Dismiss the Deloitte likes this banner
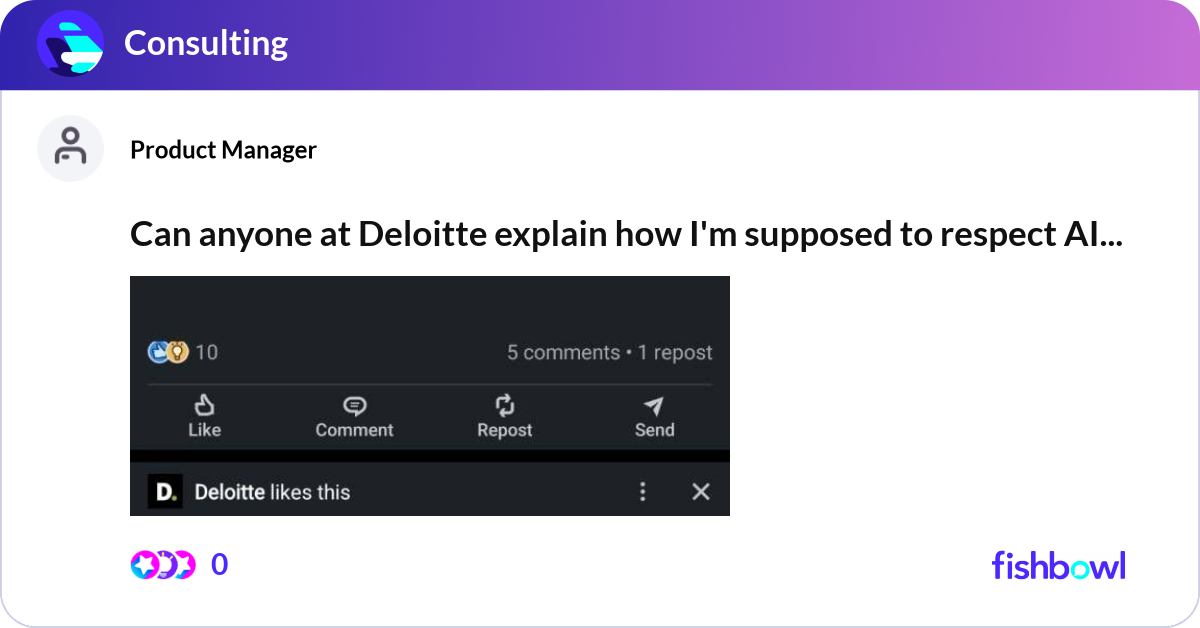Image resolution: width=1200 pixels, height=628 pixels. 701,491
